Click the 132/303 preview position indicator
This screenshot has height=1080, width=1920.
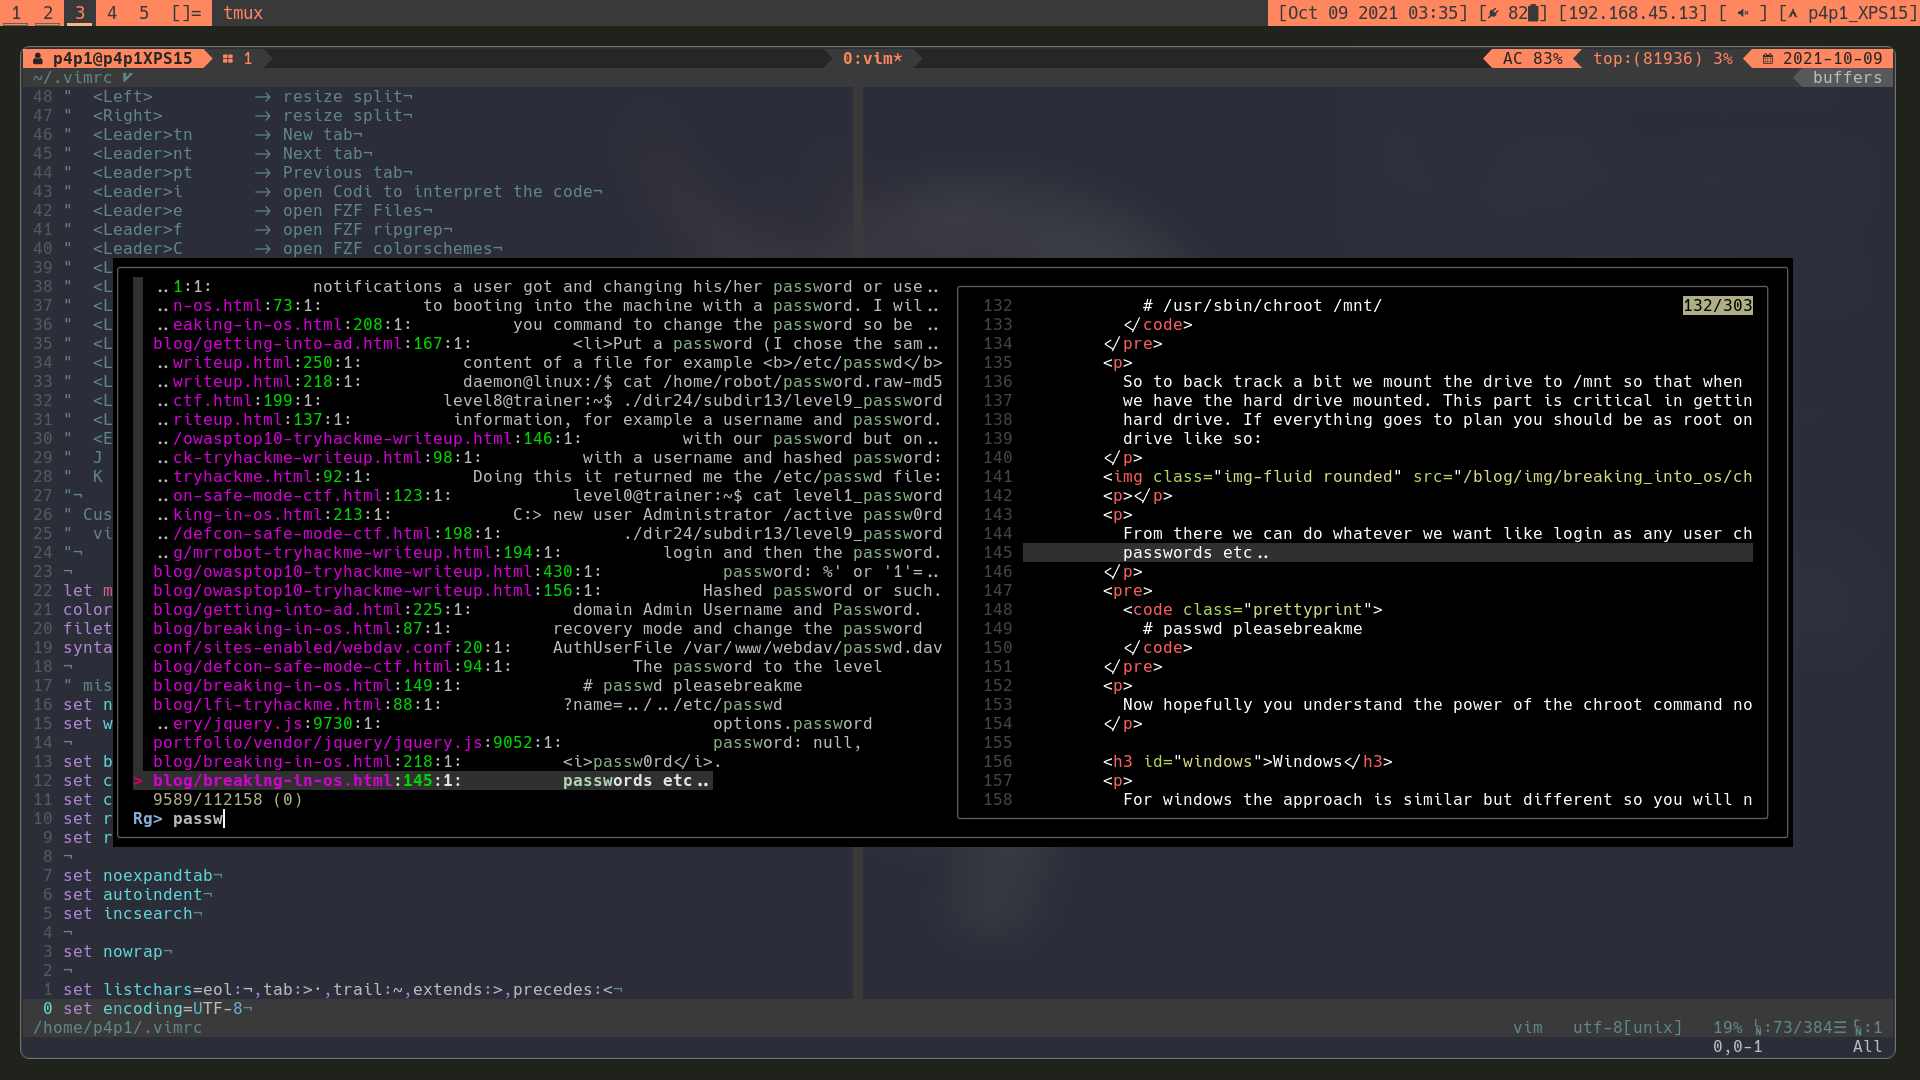[x=1717, y=306]
